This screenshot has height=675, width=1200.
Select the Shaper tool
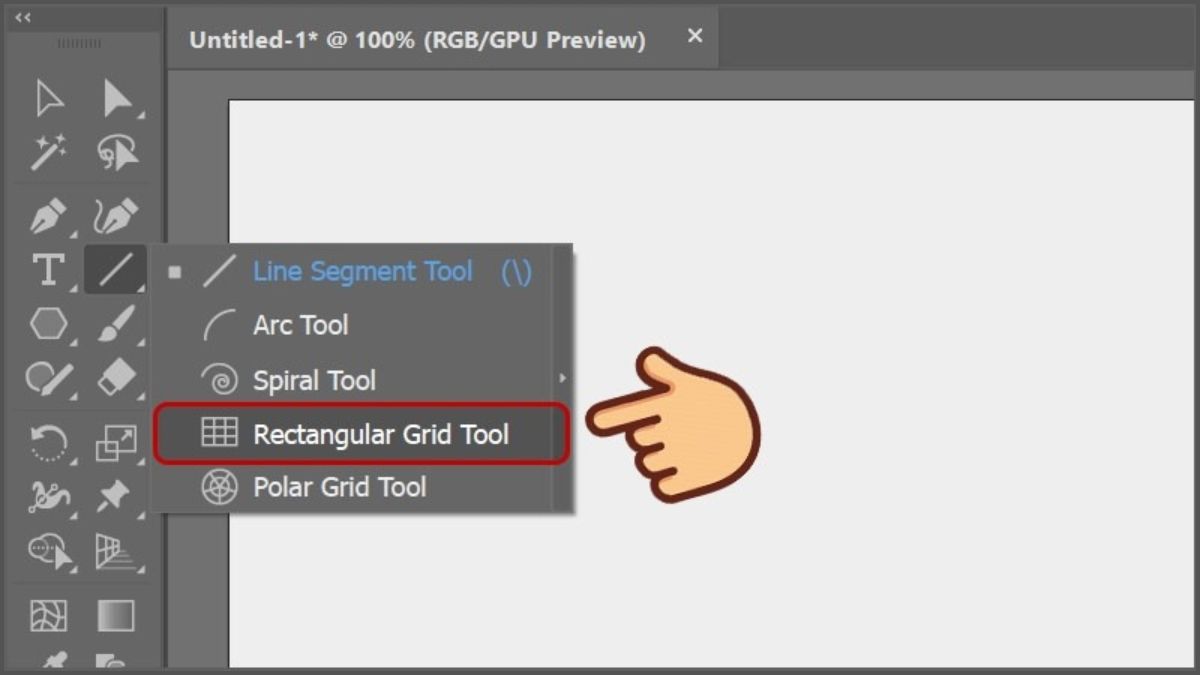coord(49,379)
